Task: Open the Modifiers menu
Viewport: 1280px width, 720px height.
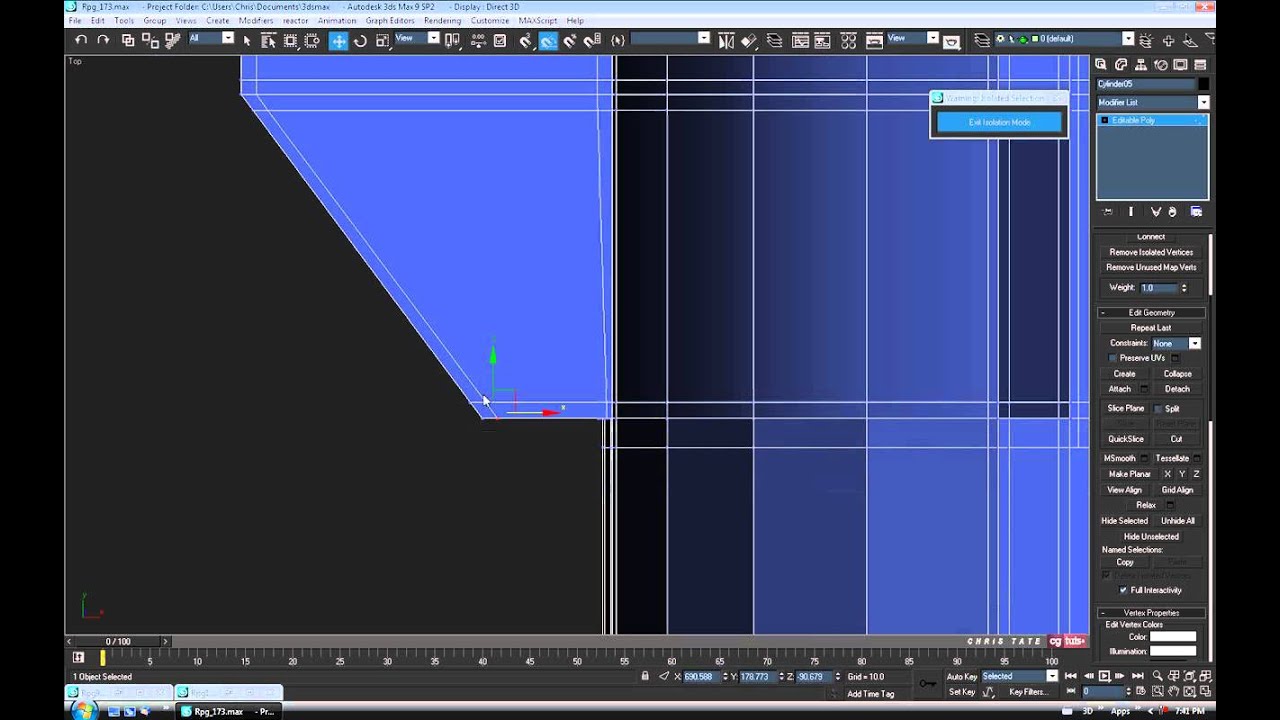Action: coord(256,20)
